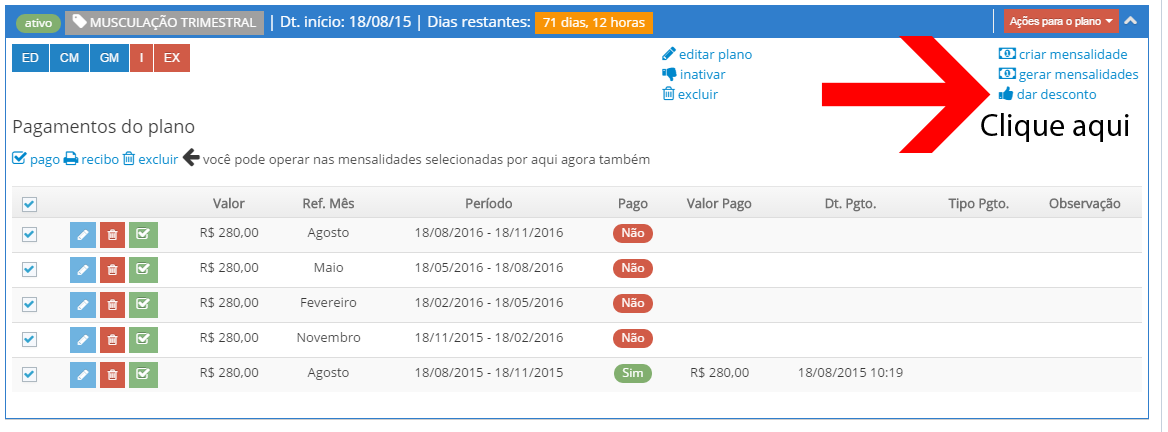
Task: Click the 'gerar mensalidades' link
Action: point(1077,74)
